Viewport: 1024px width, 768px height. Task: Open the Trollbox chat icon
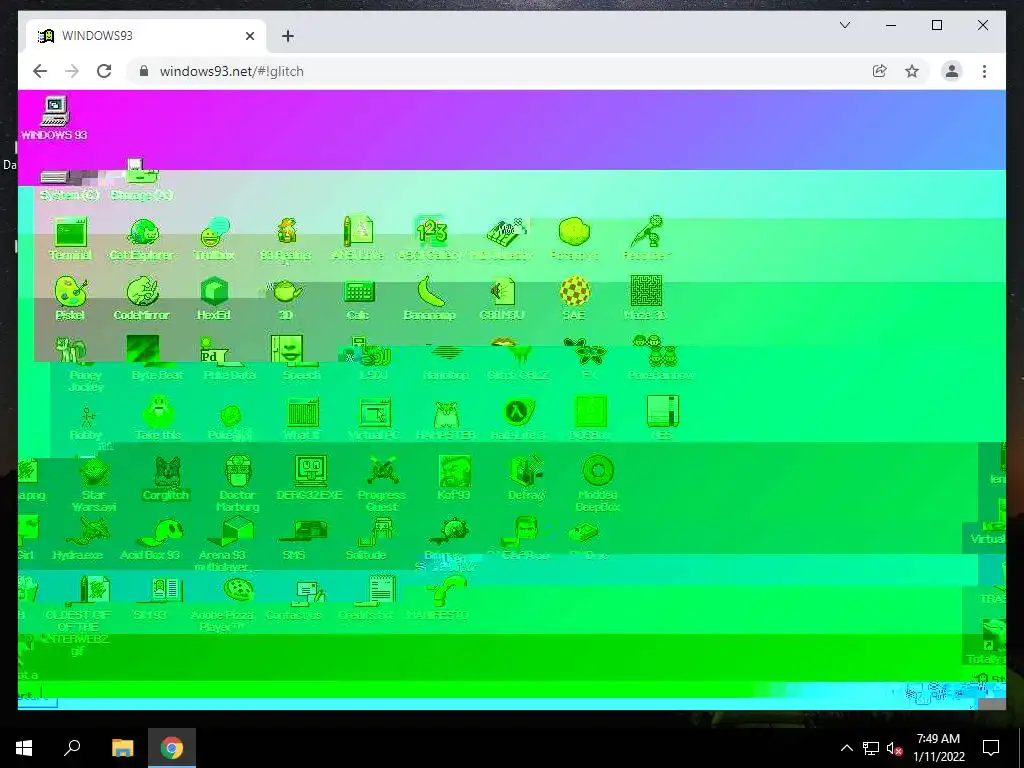click(214, 232)
